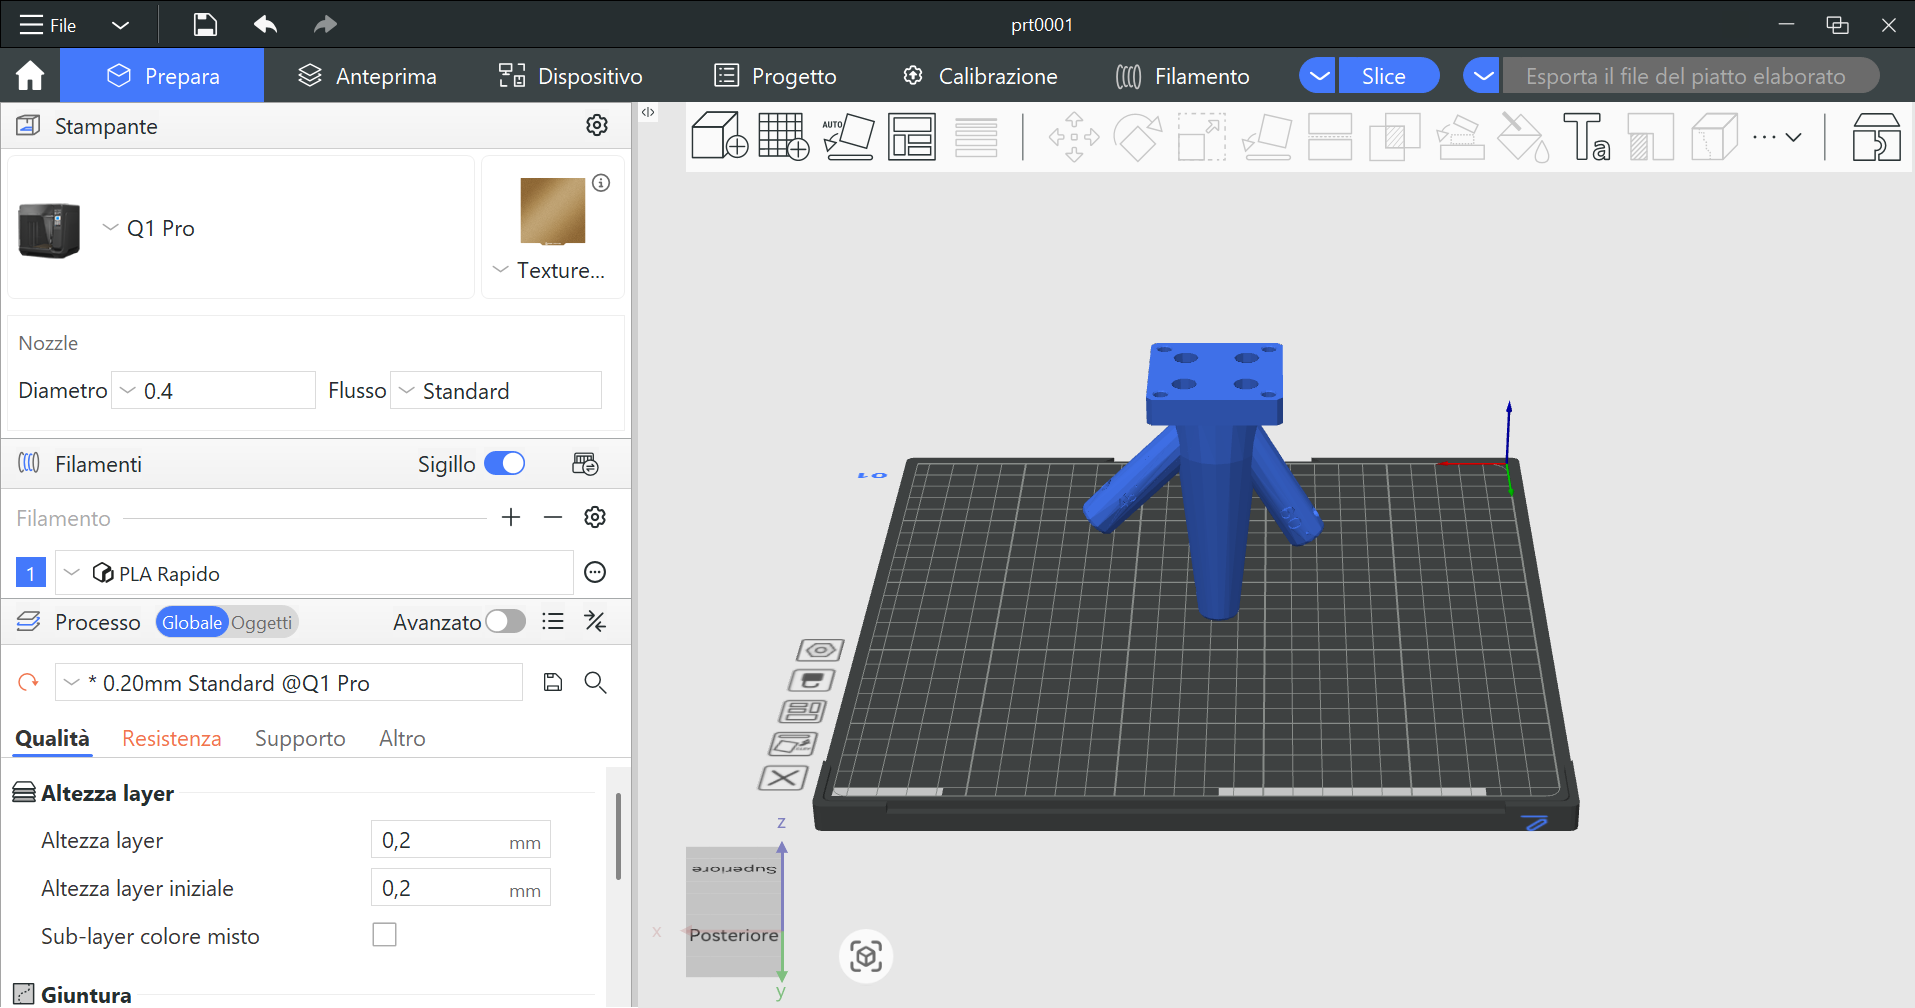Image resolution: width=1915 pixels, height=1008 pixels.
Task: Open filament settings gear
Action: [595, 517]
